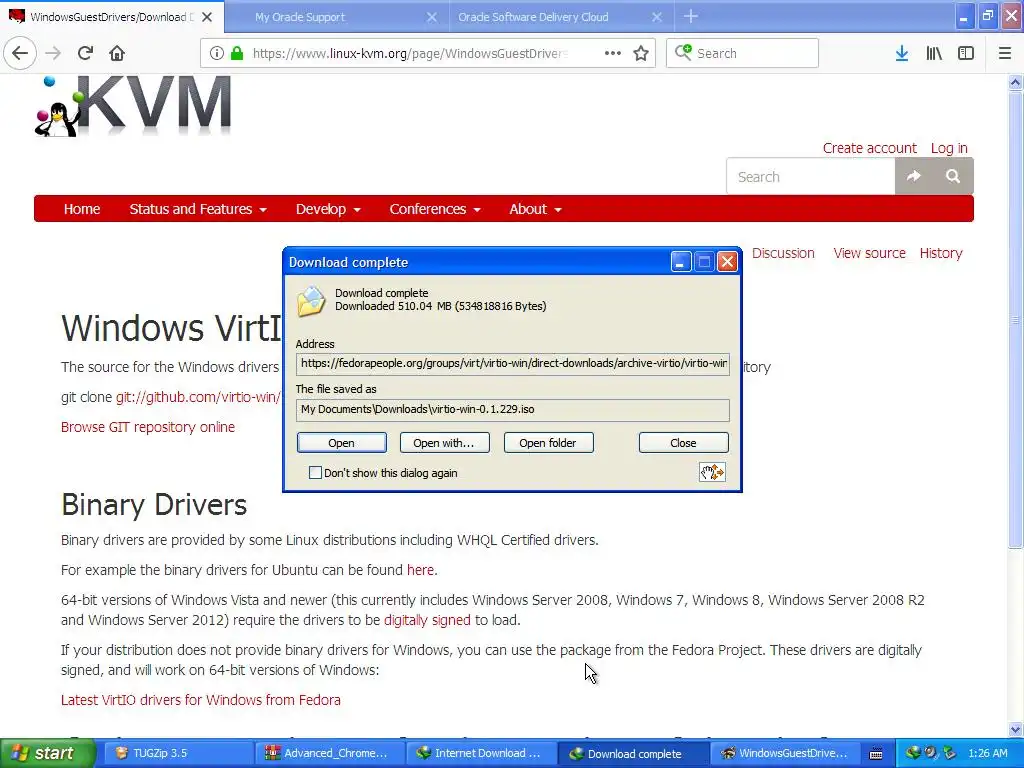1024x768 pixels.
Task: Click the KVM logo
Action: 133,106
